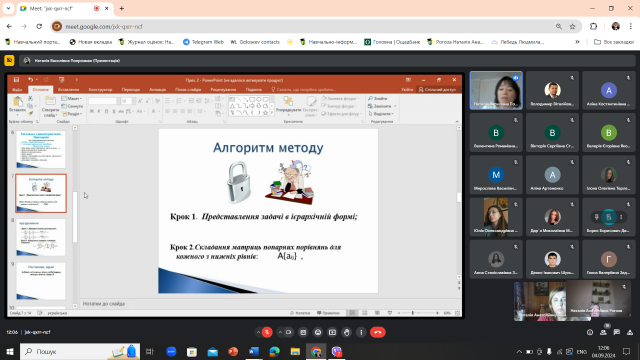Turn on captions in Meet toolbar
The height and width of the screenshot is (360, 640).
tap(303, 332)
